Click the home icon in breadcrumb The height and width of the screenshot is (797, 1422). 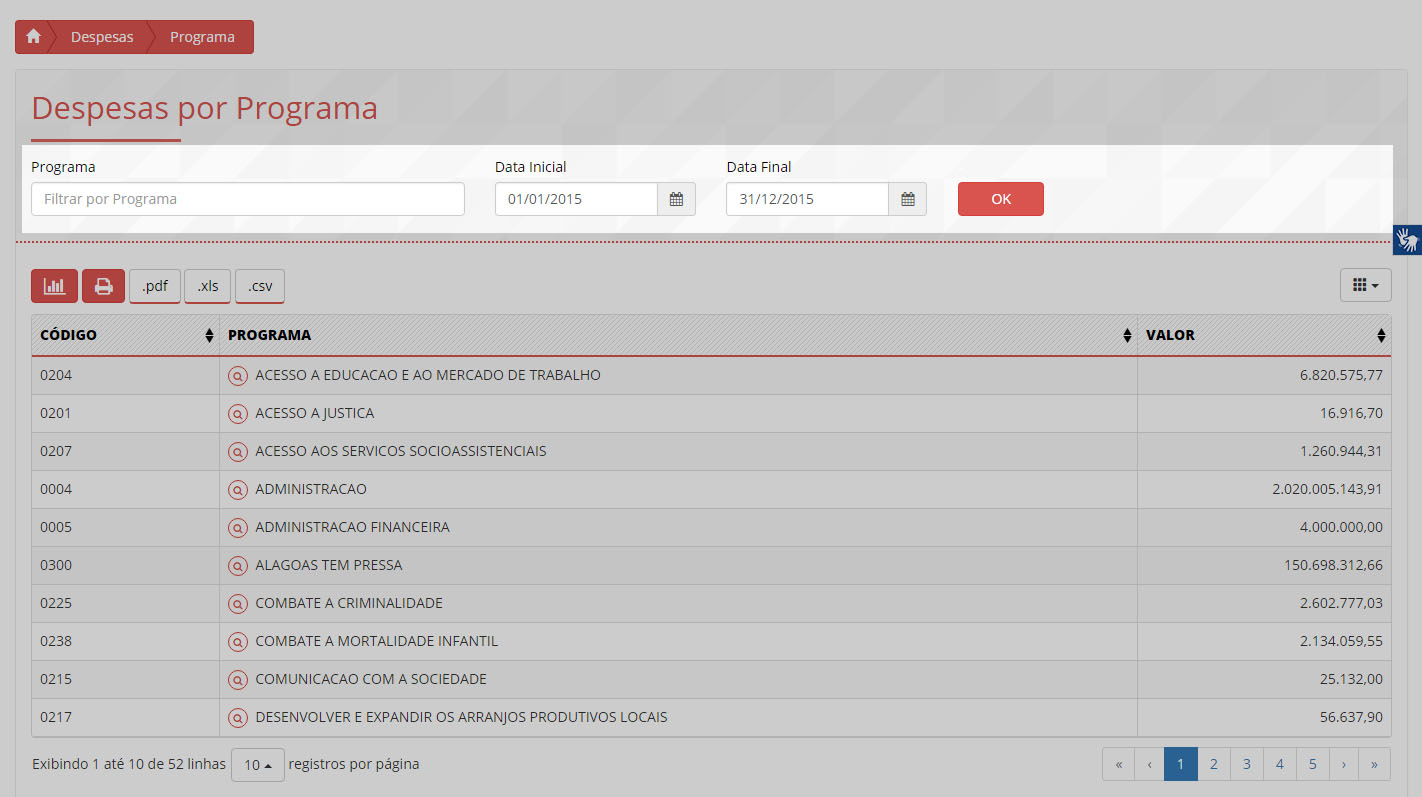point(33,37)
